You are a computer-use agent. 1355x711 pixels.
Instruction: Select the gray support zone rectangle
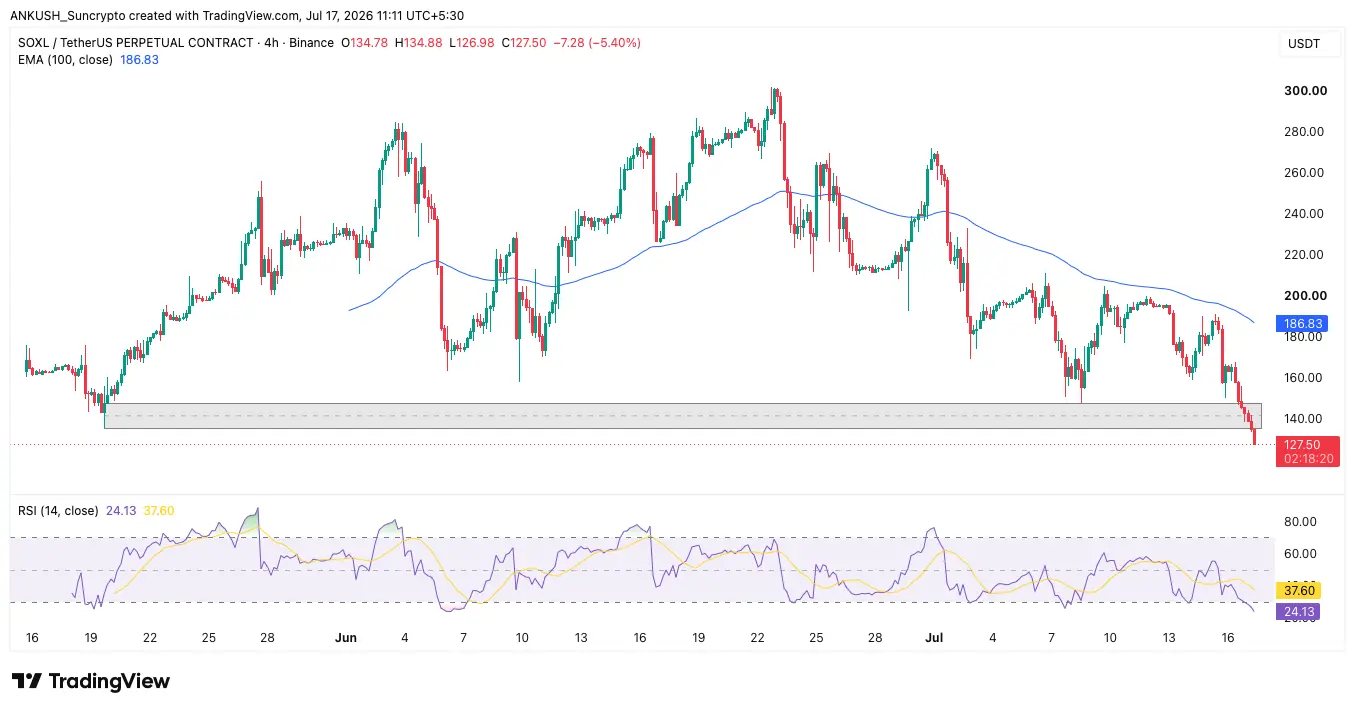point(683,416)
